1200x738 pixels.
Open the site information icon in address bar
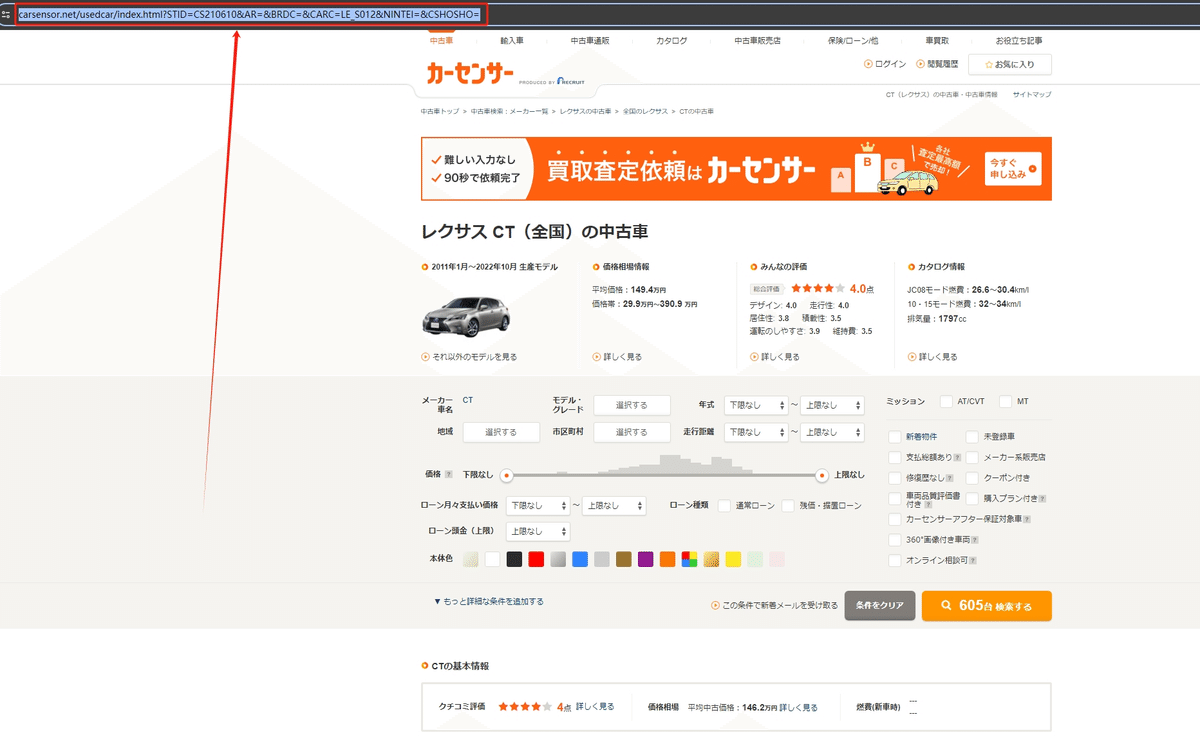6,15
